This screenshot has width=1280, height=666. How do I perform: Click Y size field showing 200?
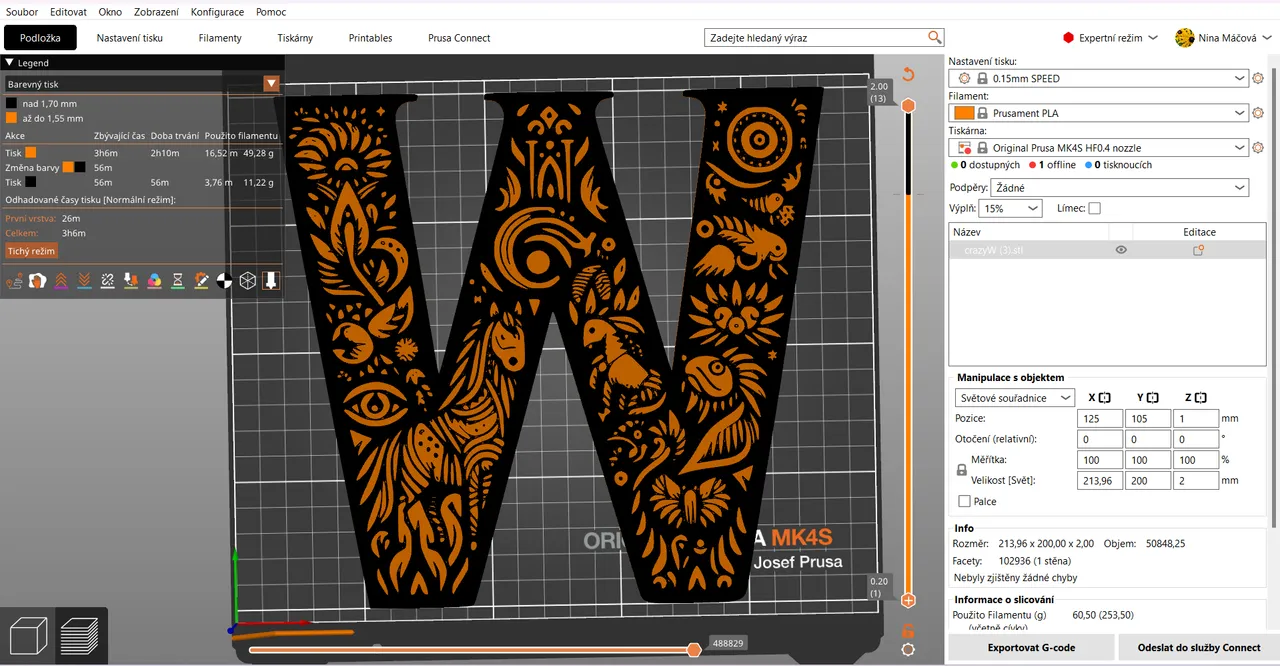[x=1148, y=480]
